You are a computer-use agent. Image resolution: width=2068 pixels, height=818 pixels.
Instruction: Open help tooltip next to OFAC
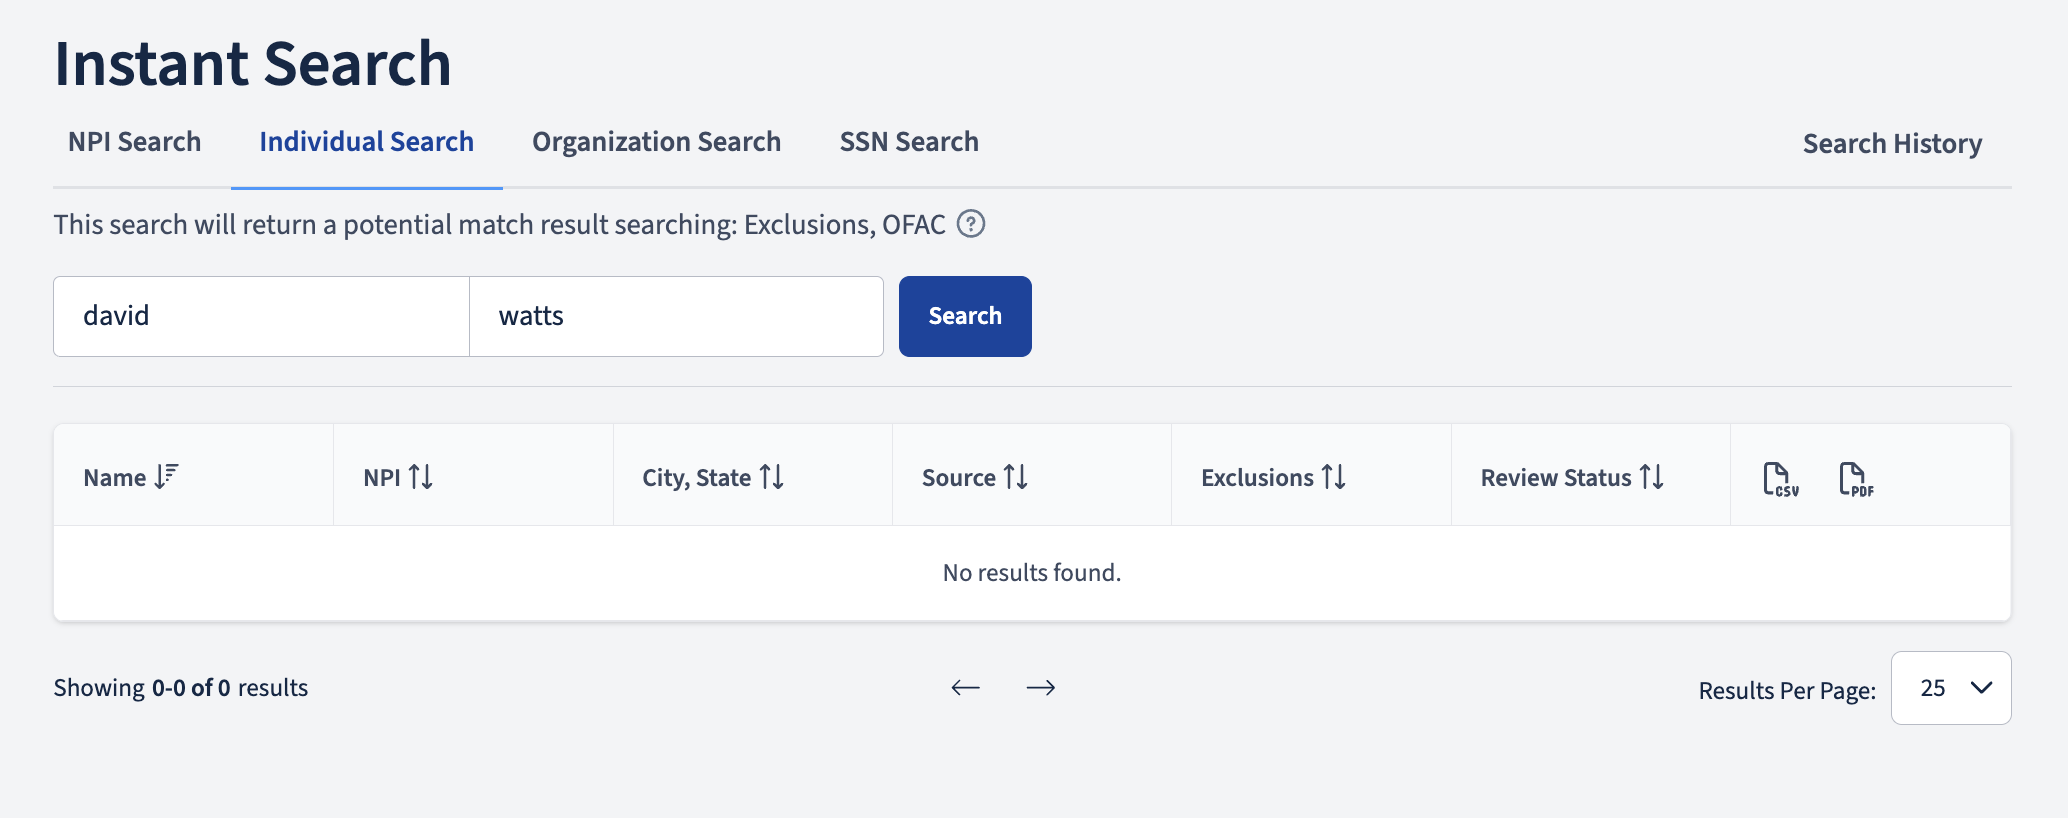click(971, 224)
